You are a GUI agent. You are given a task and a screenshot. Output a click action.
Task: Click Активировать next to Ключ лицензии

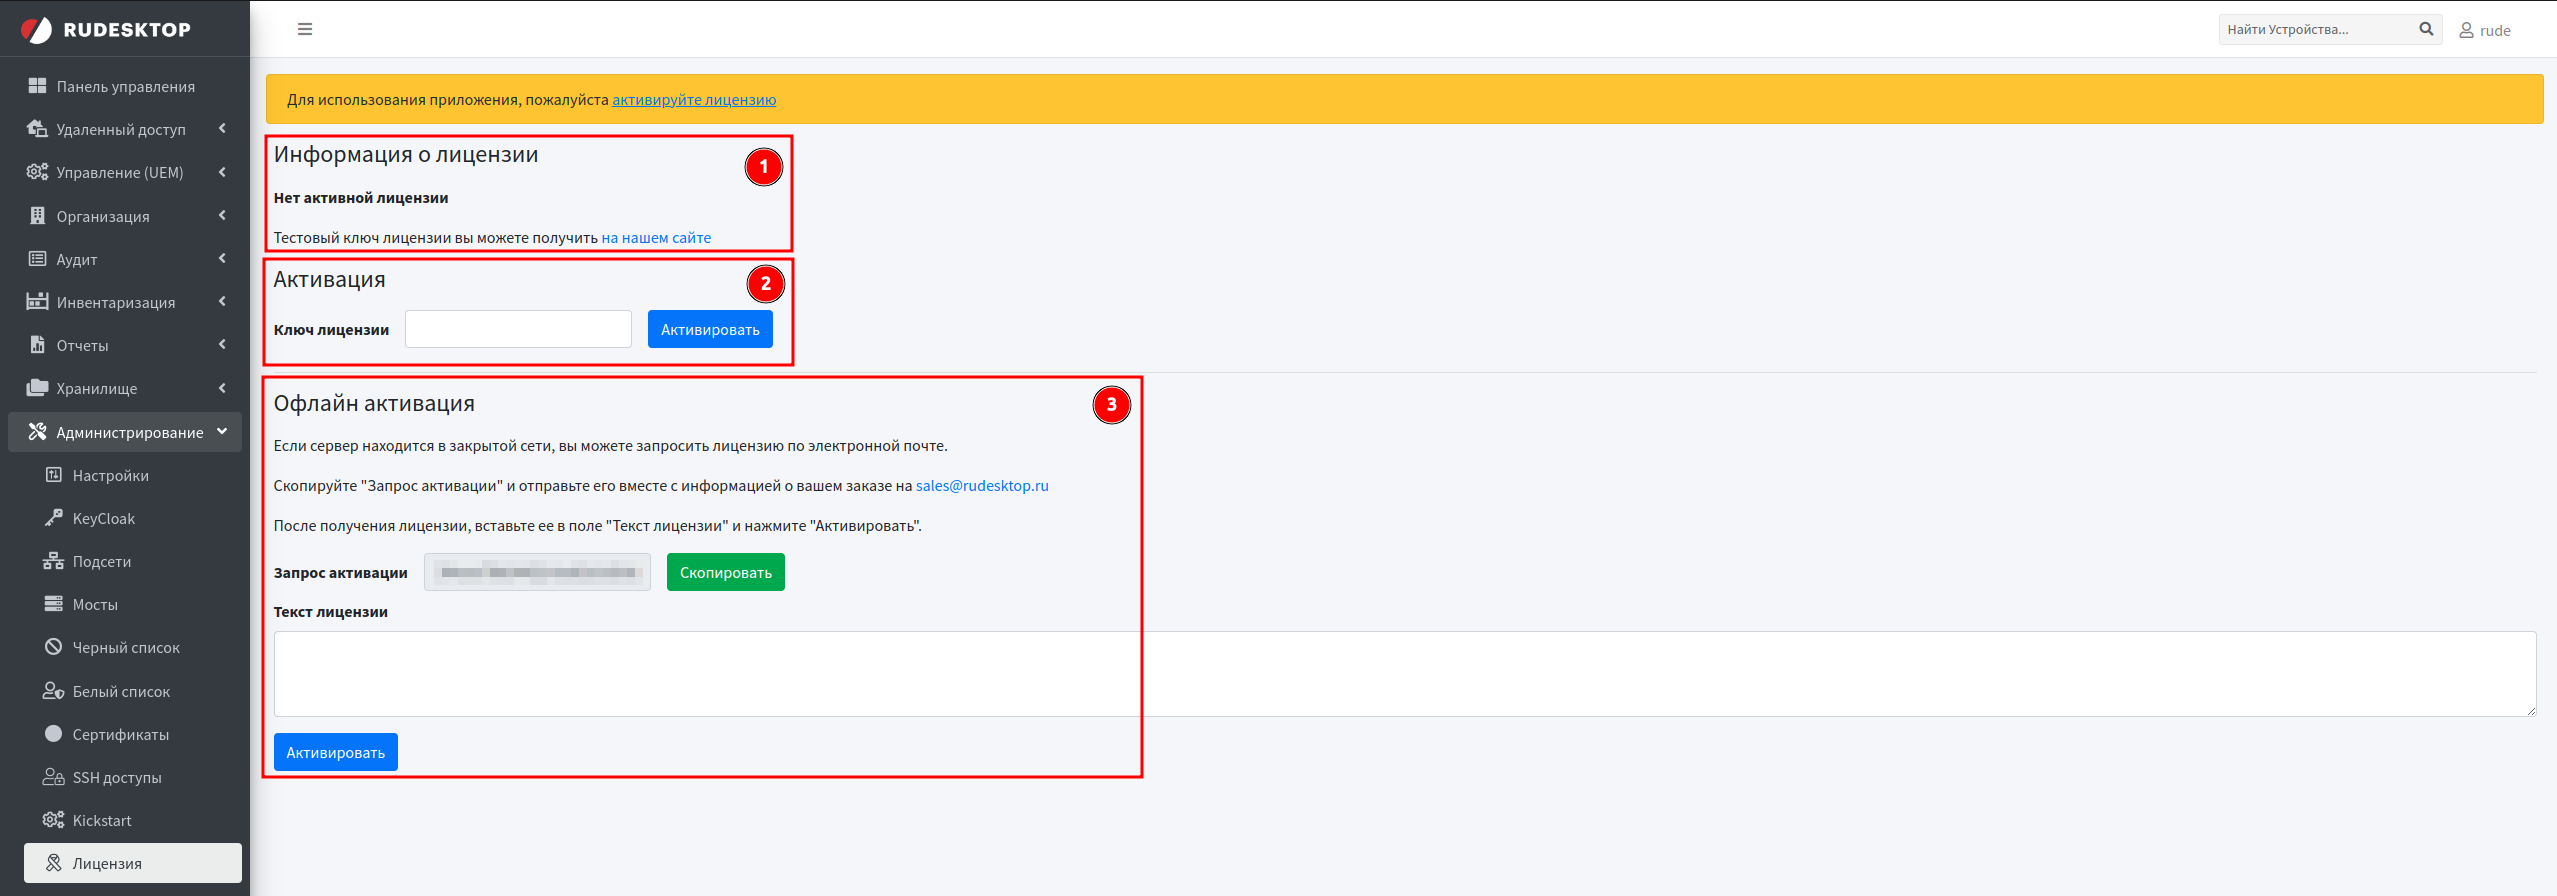[x=710, y=329]
